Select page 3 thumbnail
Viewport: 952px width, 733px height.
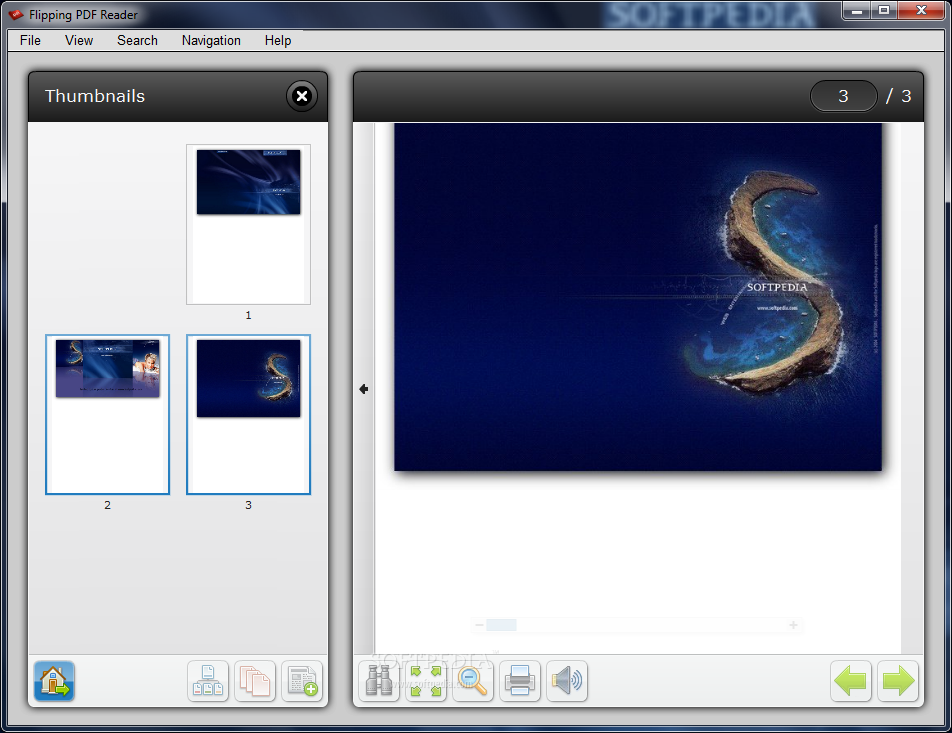click(x=248, y=414)
